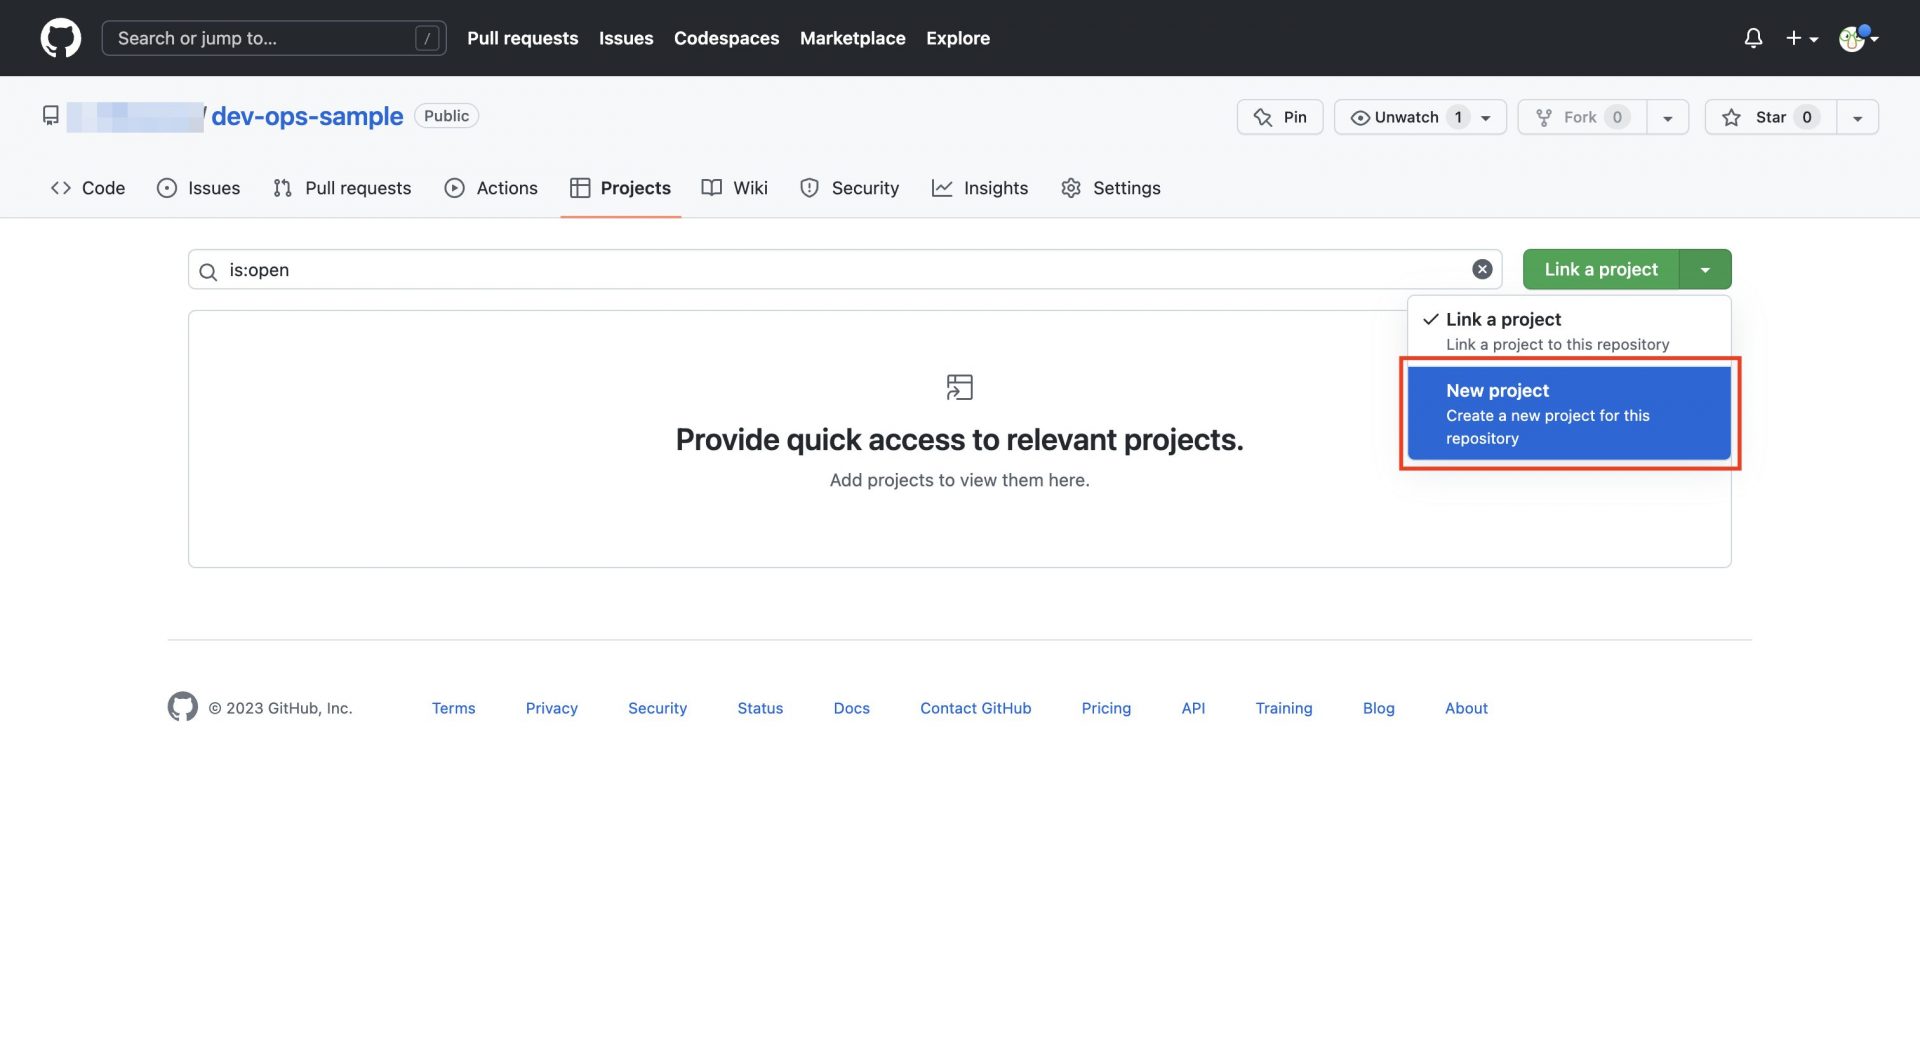The width and height of the screenshot is (1920, 1064).
Task: Pin the dev-ops-sample repository
Action: click(1279, 117)
